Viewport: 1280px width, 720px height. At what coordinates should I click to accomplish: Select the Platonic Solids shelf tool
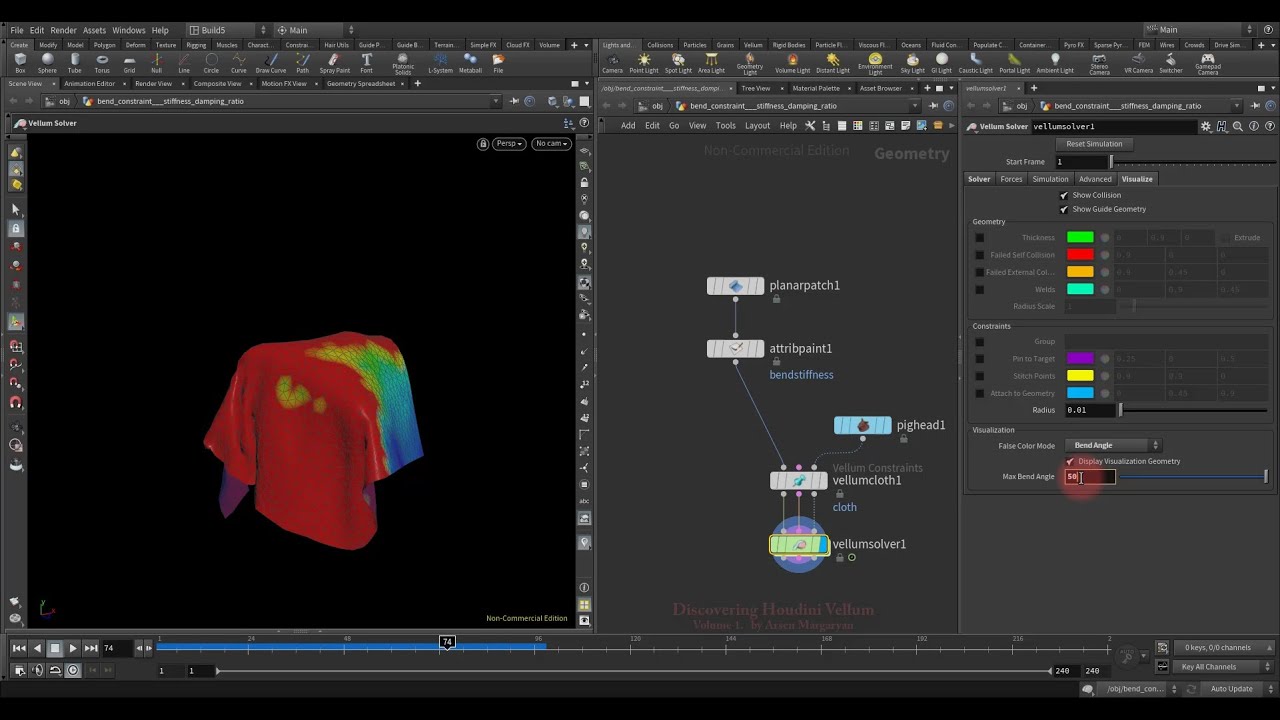403,64
